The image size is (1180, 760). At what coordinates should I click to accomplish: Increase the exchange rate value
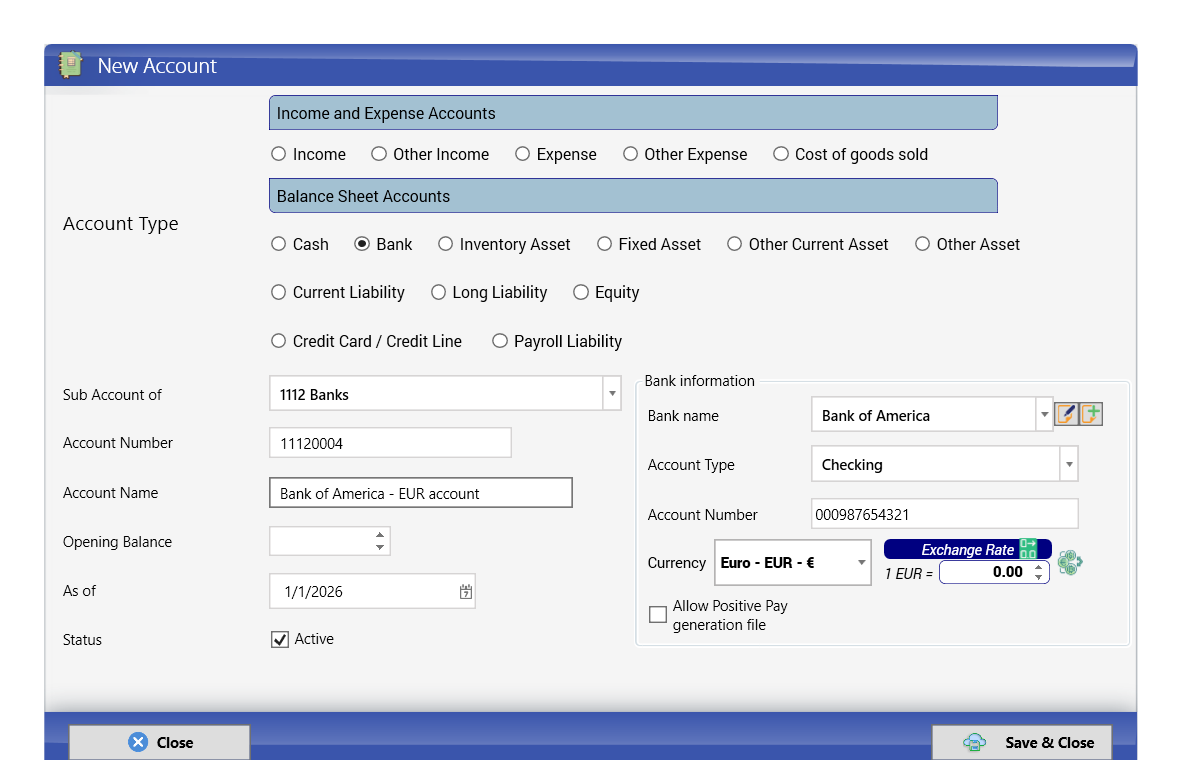tap(1039, 567)
